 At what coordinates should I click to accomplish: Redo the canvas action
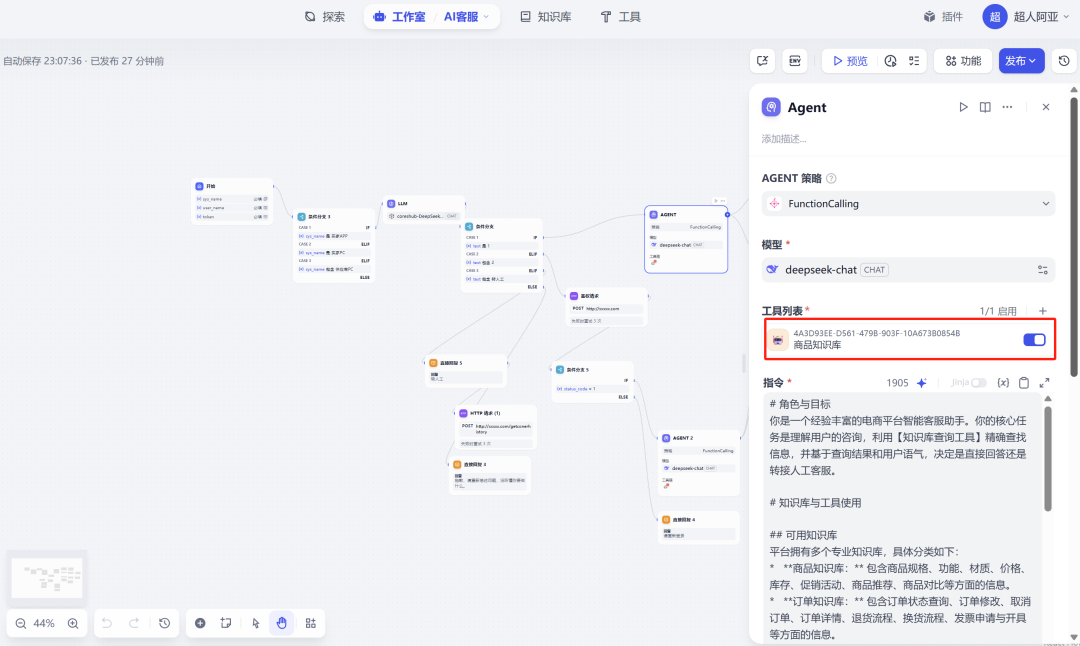[x=134, y=623]
